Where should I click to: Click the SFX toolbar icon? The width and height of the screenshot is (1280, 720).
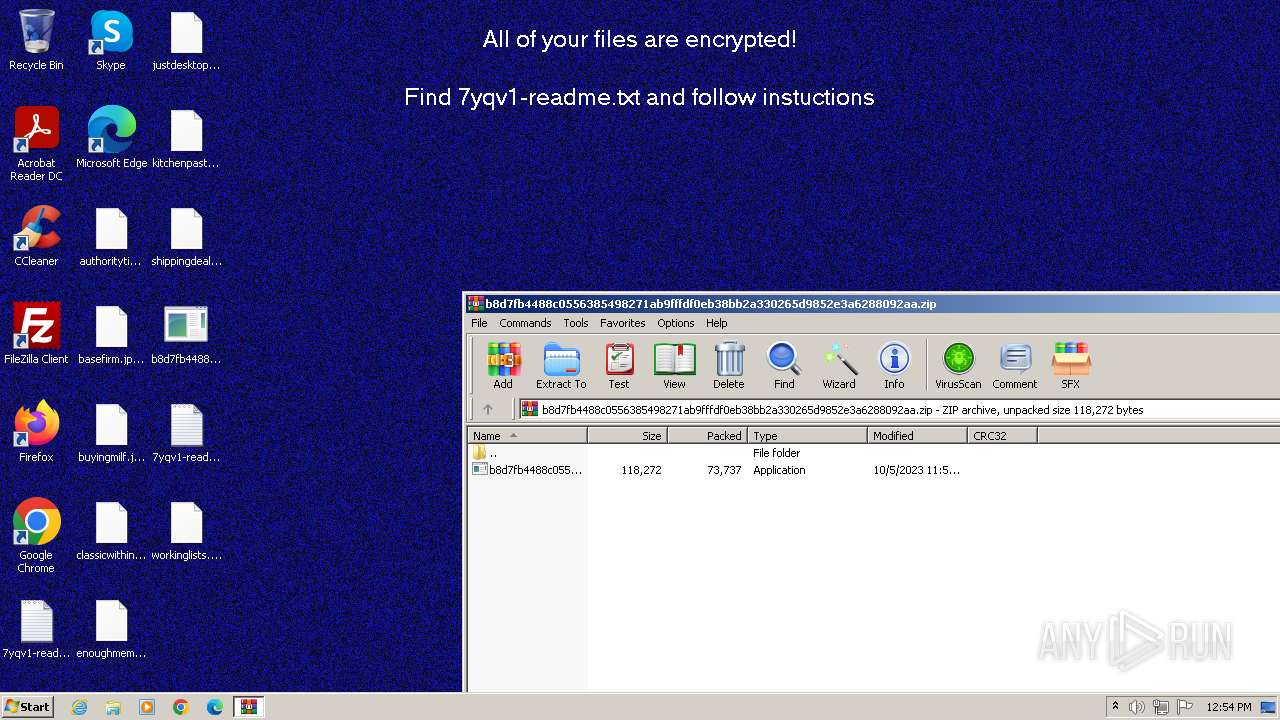click(x=1070, y=365)
